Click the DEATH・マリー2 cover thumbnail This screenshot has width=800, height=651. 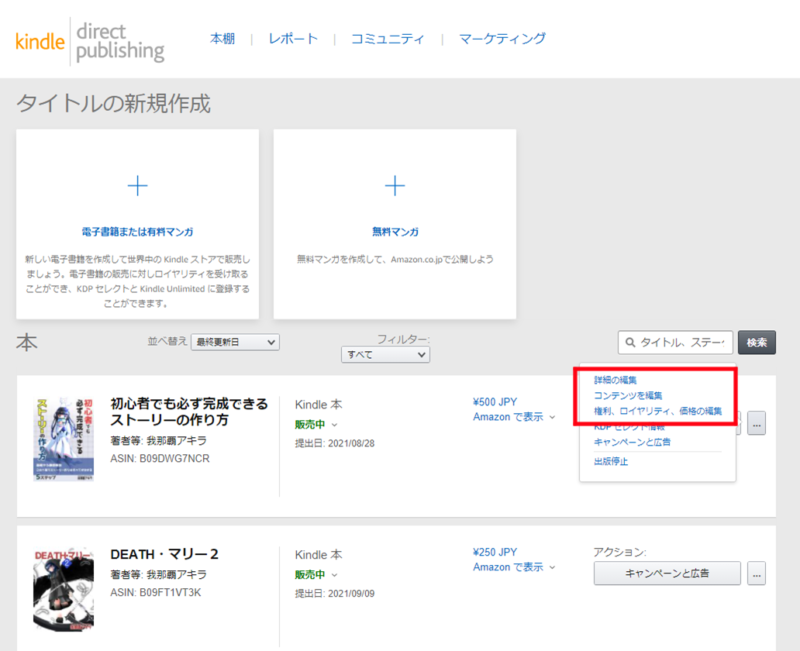(x=63, y=590)
